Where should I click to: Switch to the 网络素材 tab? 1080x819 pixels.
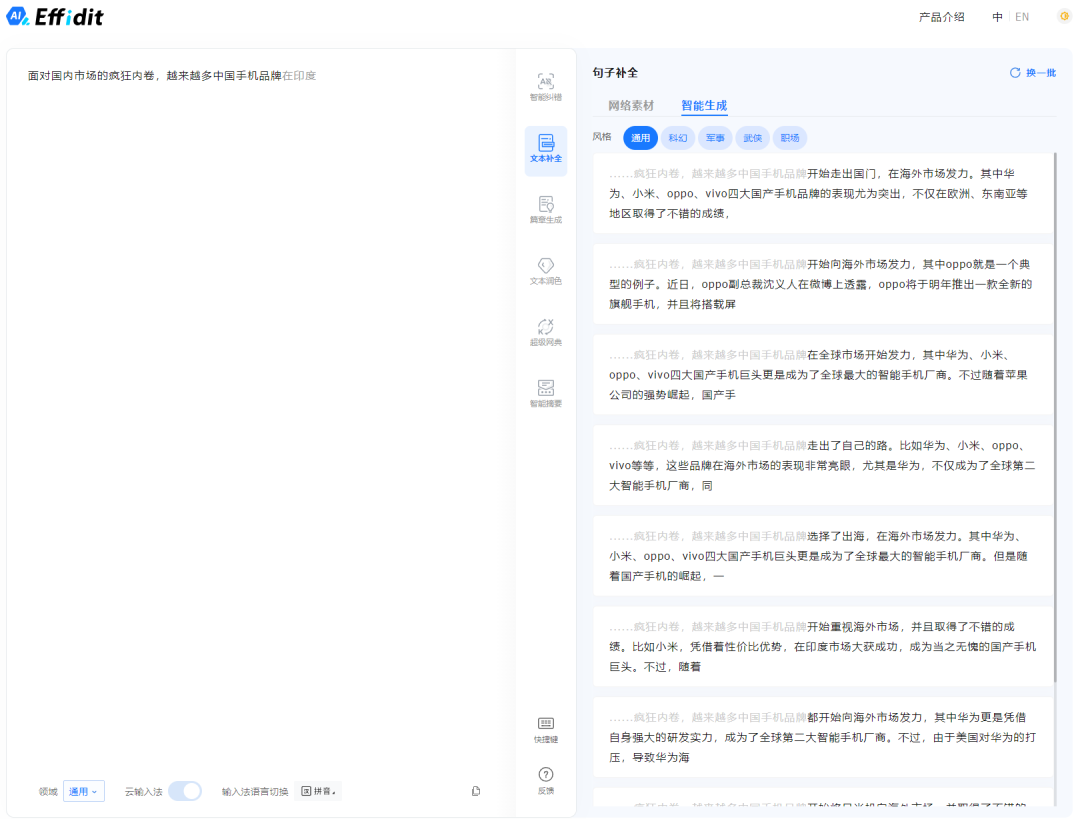(631, 105)
